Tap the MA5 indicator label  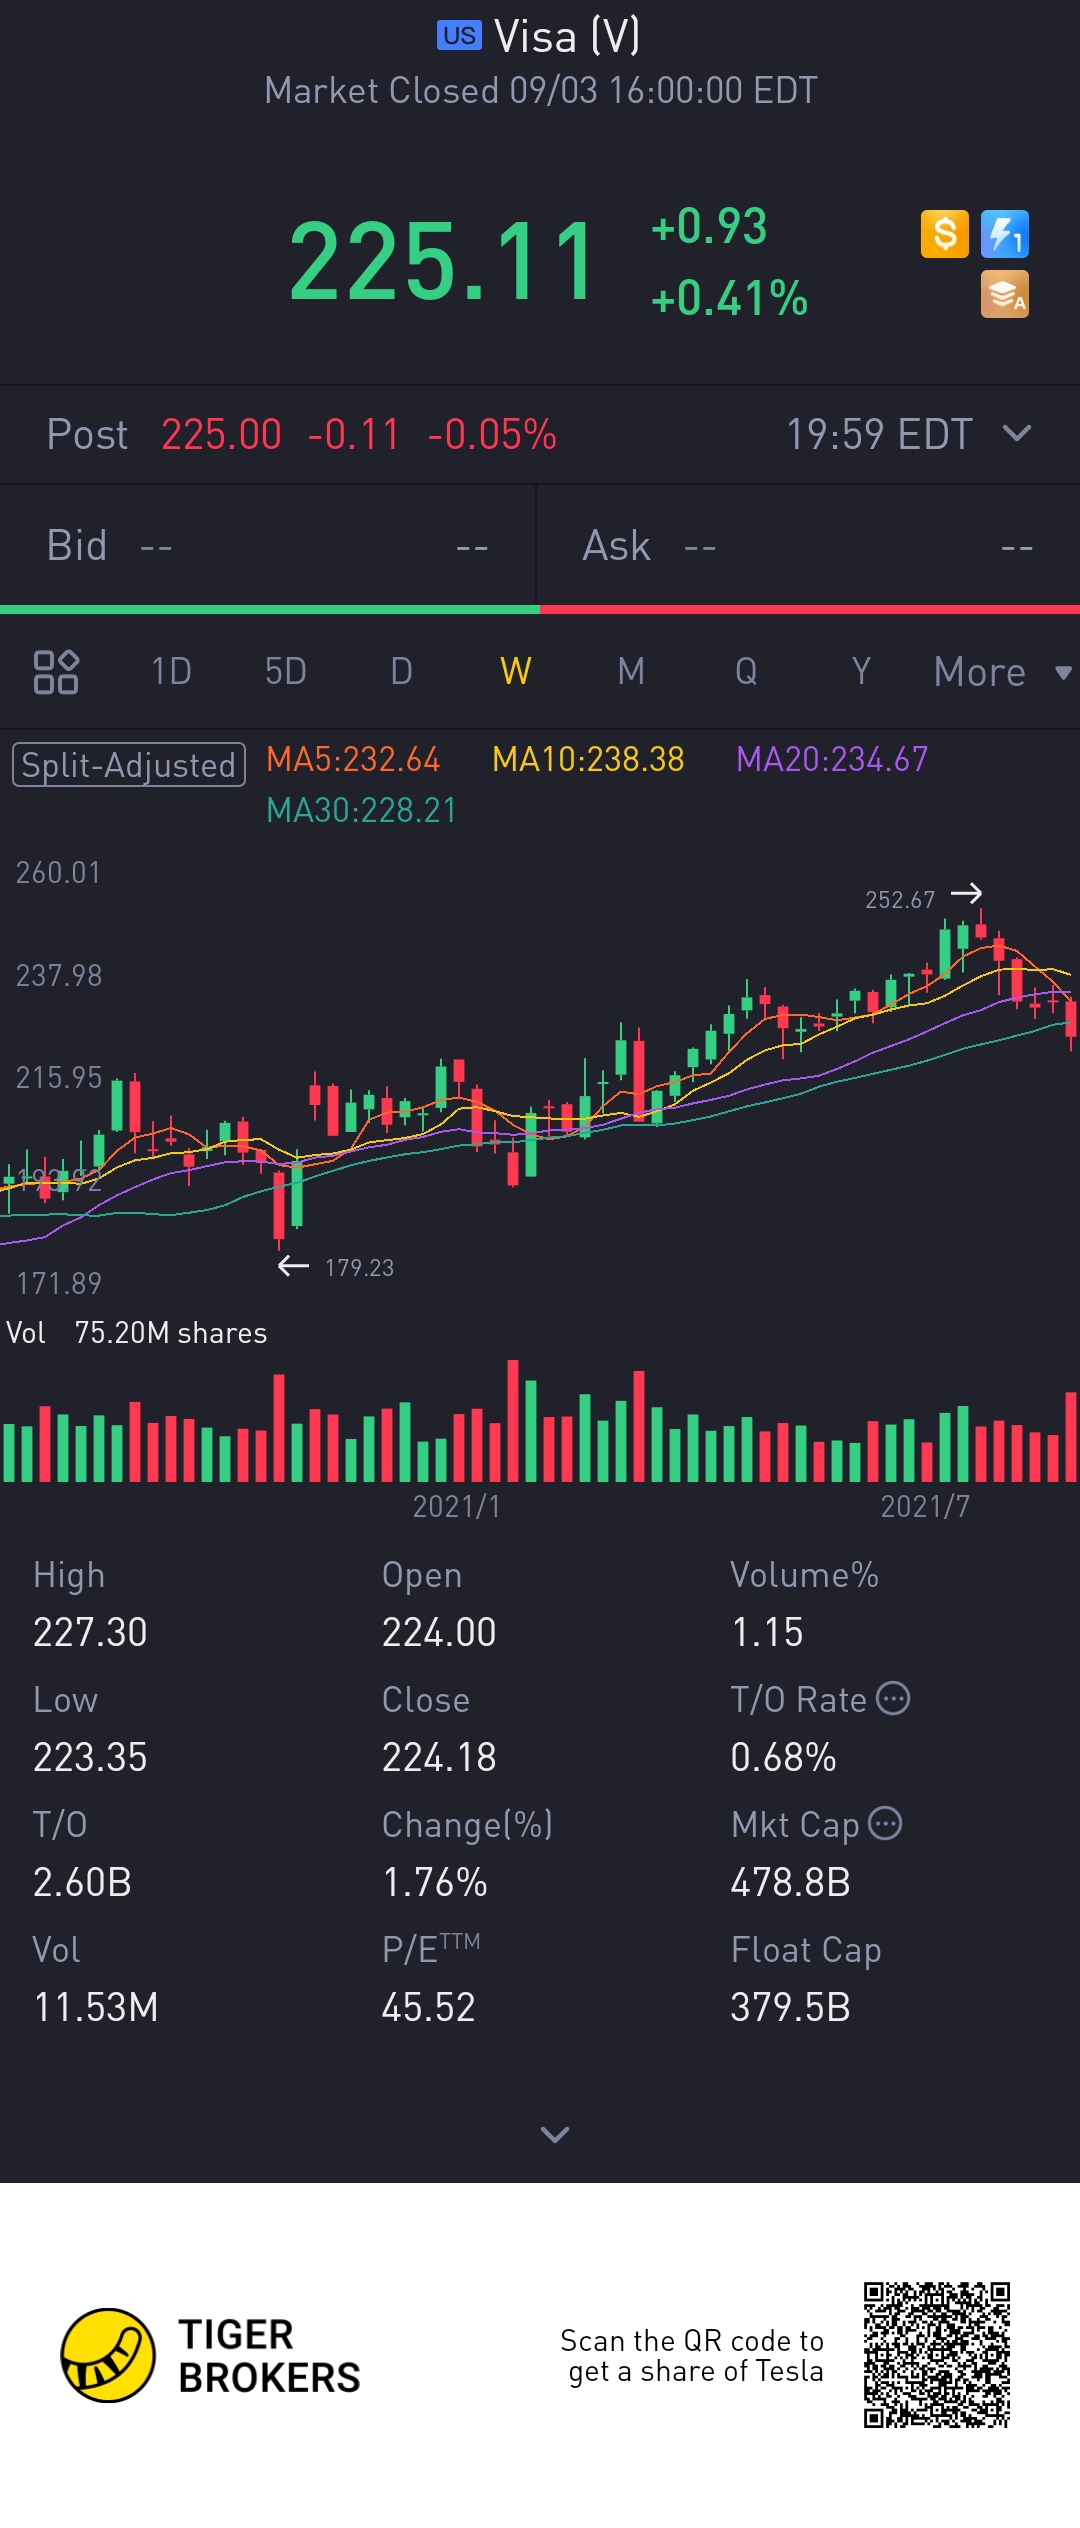click(x=353, y=760)
